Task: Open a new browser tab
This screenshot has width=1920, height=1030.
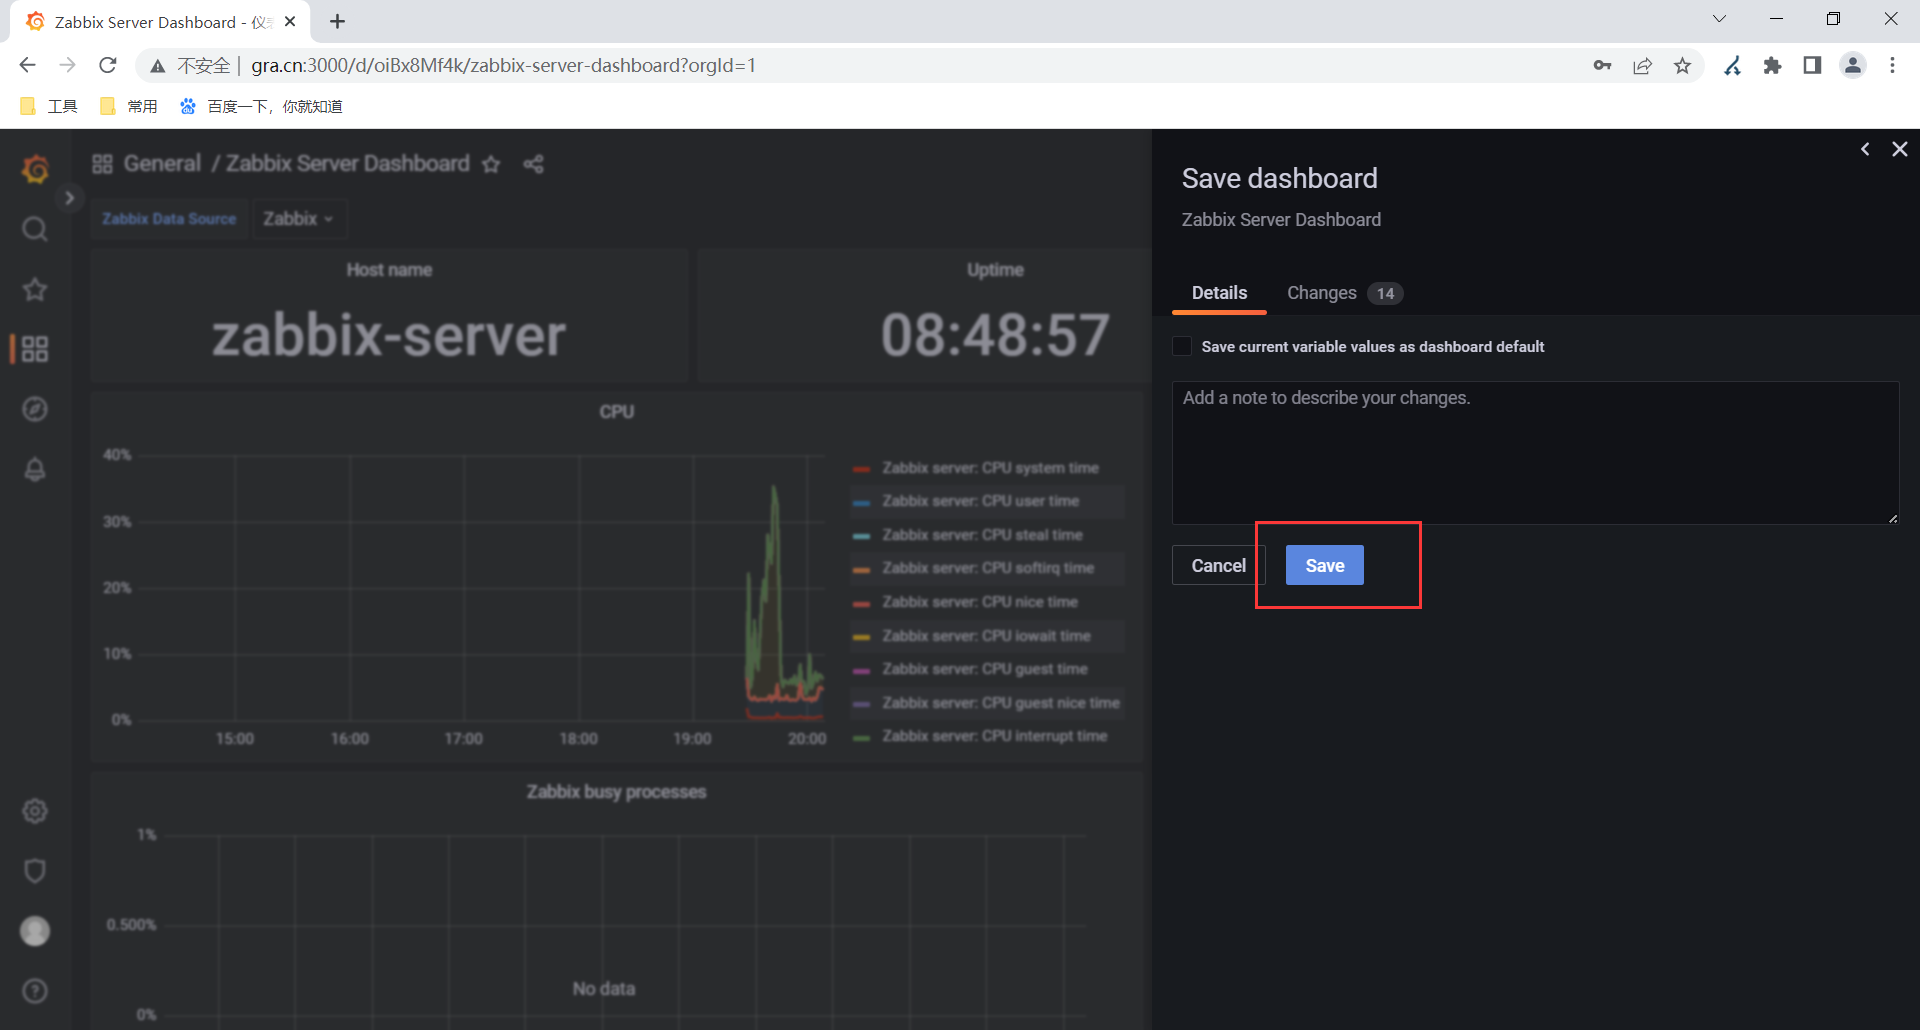Action: click(338, 21)
